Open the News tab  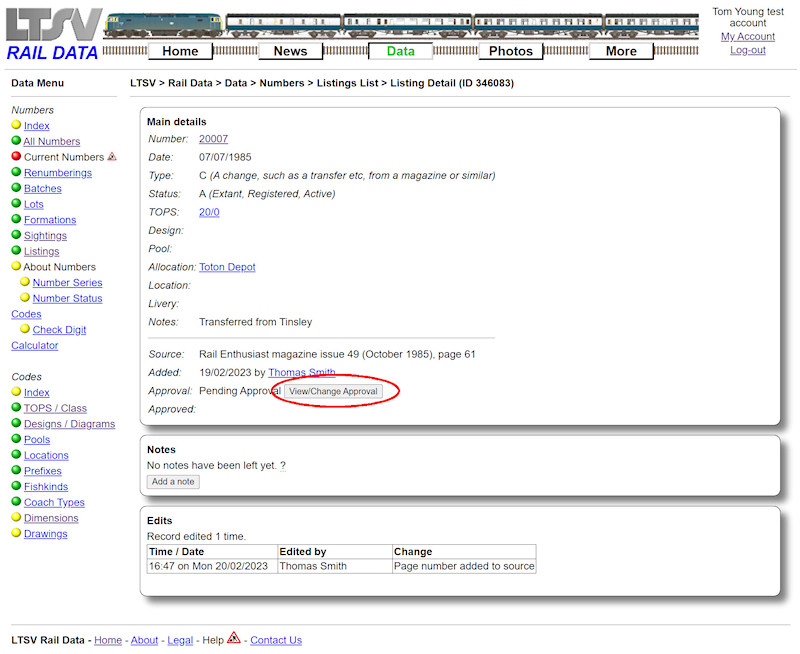click(290, 50)
